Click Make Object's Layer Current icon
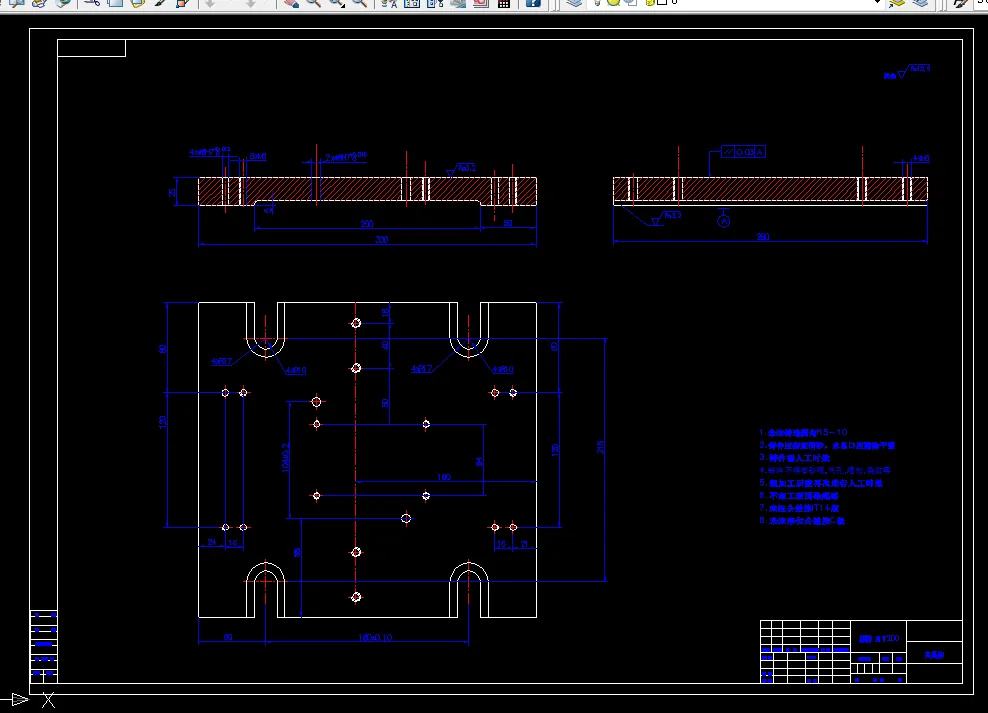The height and width of the screenshot is (713, 988). pos(897,3)
